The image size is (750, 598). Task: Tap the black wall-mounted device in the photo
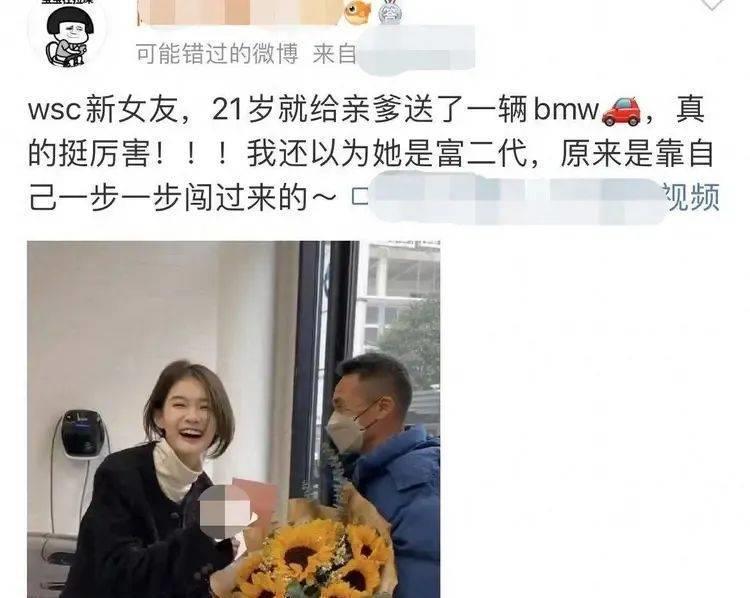point(82,433)
